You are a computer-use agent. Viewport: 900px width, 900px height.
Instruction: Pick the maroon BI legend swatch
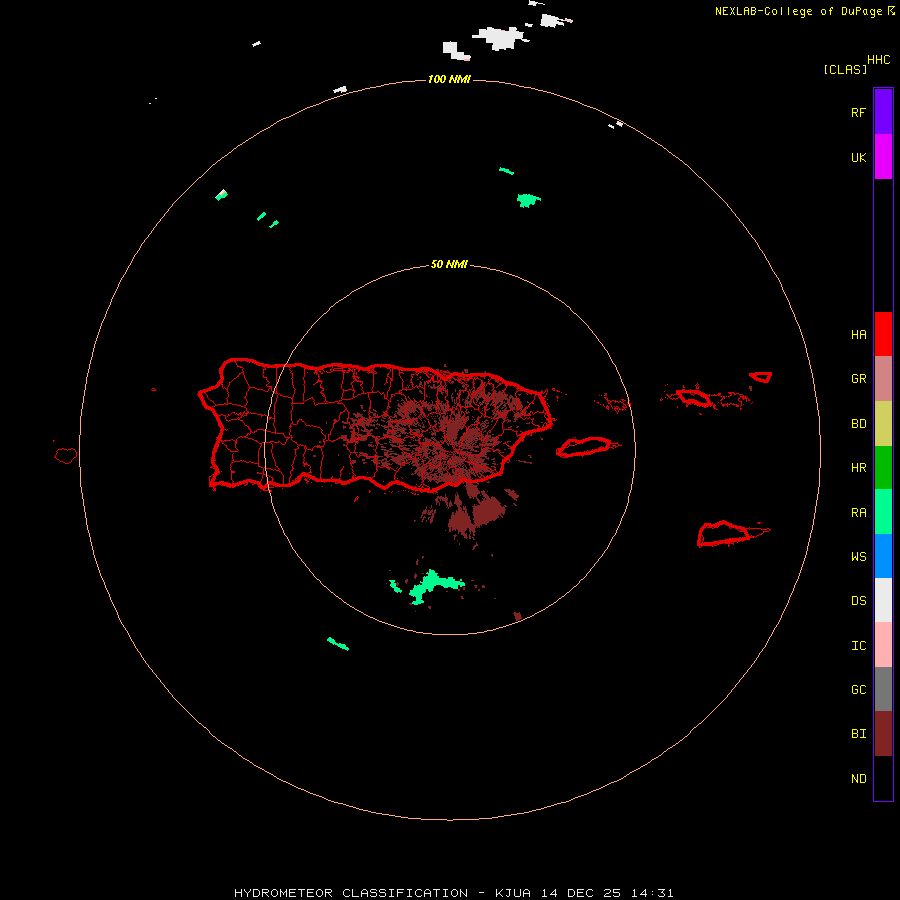tap(883, 734)
